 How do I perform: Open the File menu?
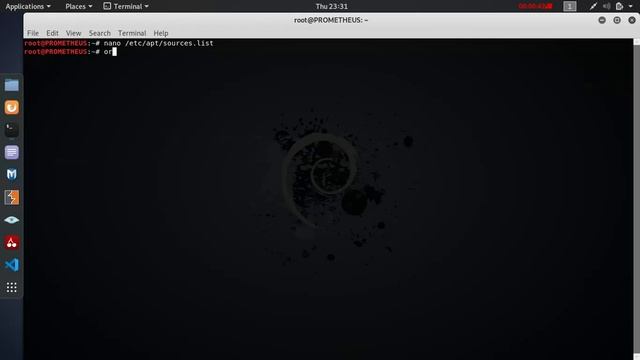click(33, 33)
